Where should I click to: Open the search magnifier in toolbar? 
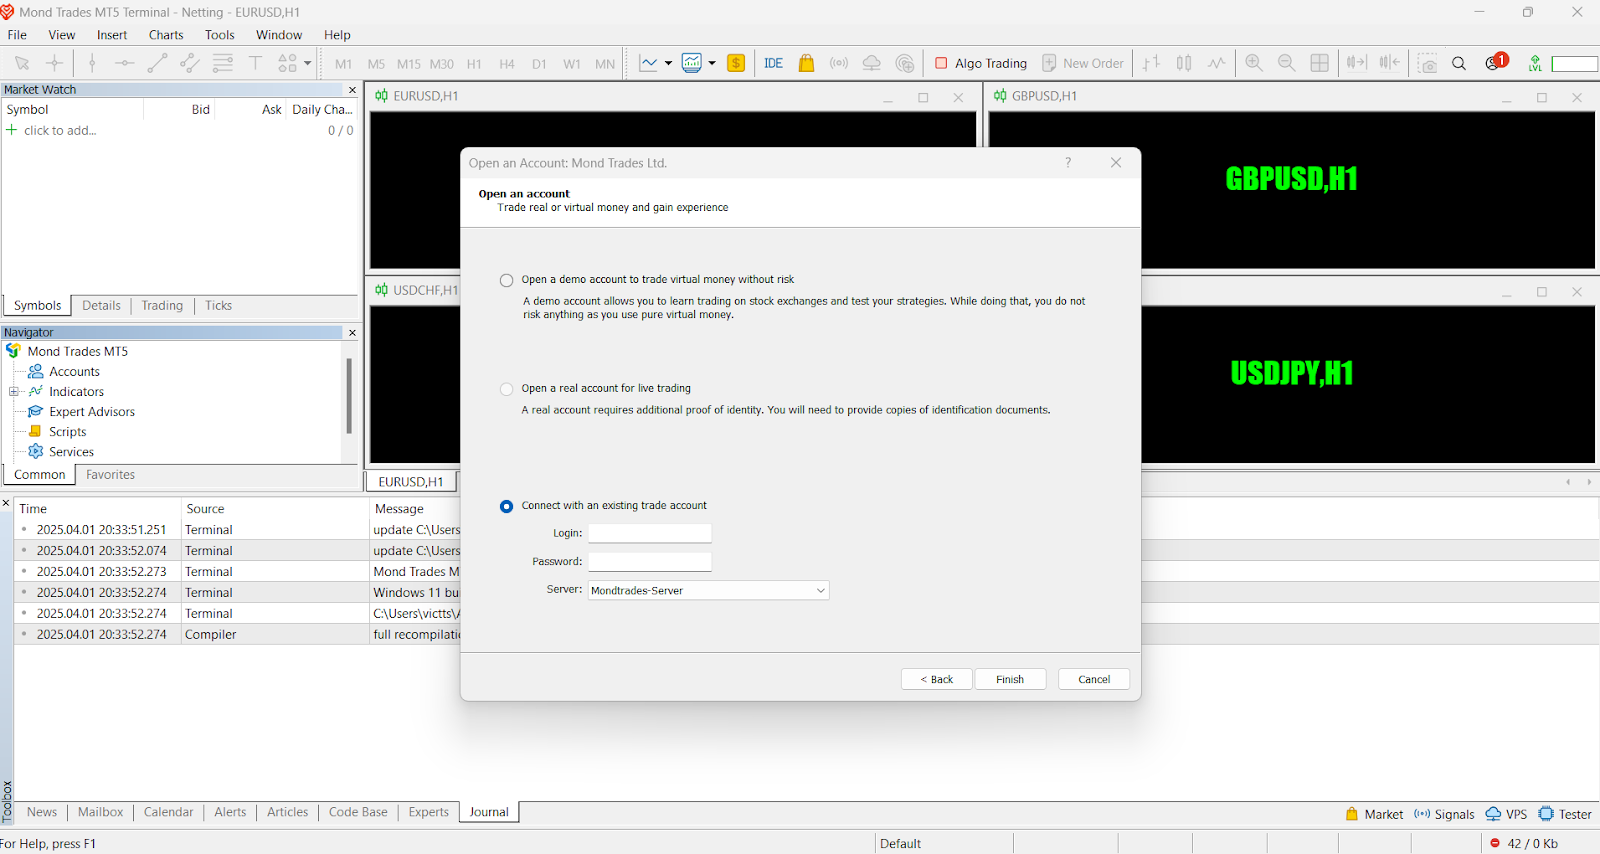point(1459,63)
